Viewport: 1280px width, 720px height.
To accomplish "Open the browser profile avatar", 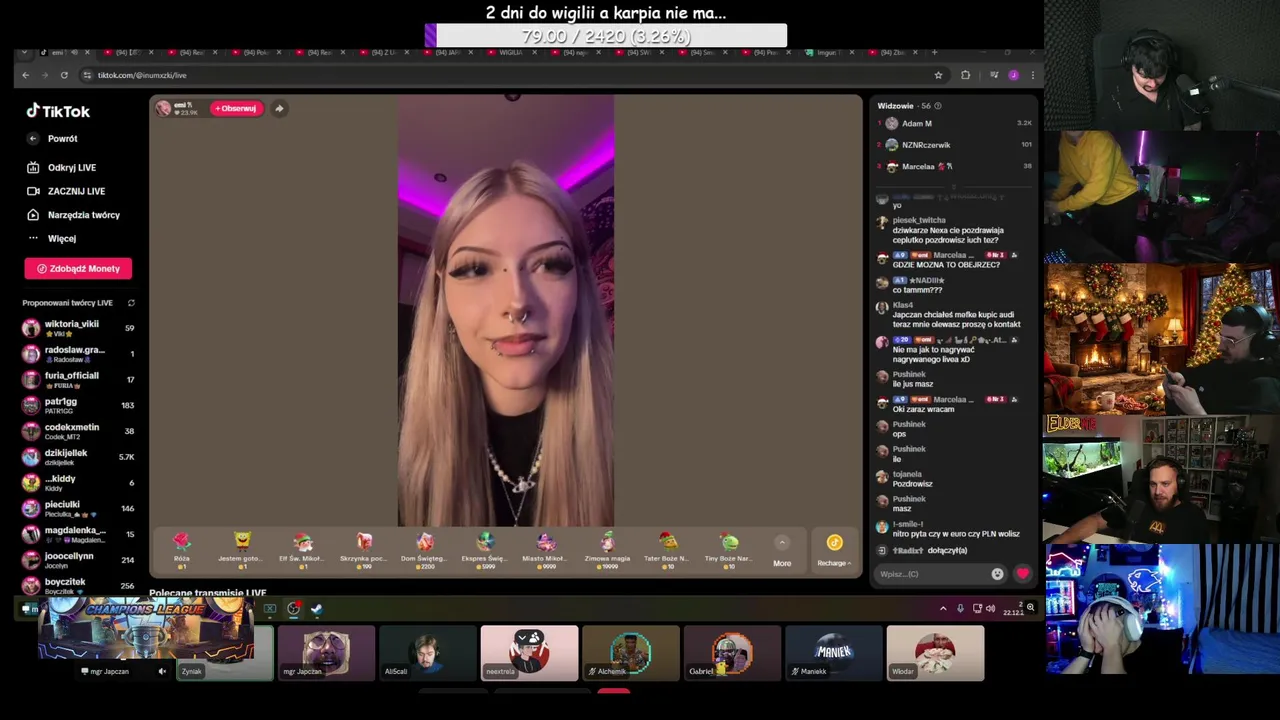I will (x=1013, y=75).
